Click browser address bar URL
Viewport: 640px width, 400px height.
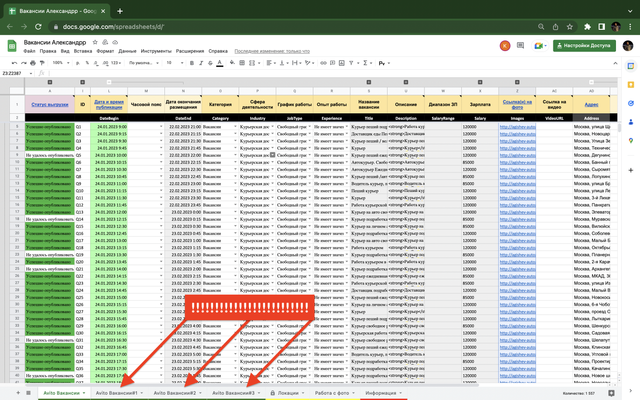click(x=113, y=27)
